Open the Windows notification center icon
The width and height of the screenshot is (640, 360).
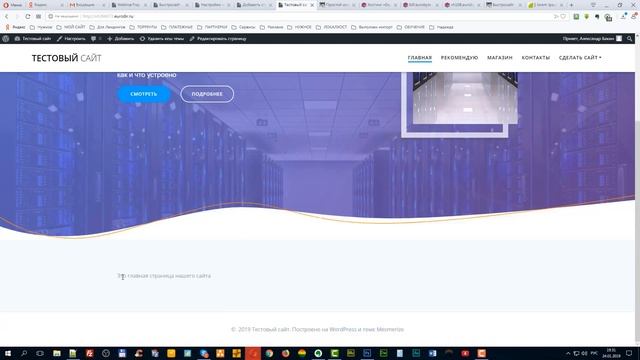tap(629, 353)
